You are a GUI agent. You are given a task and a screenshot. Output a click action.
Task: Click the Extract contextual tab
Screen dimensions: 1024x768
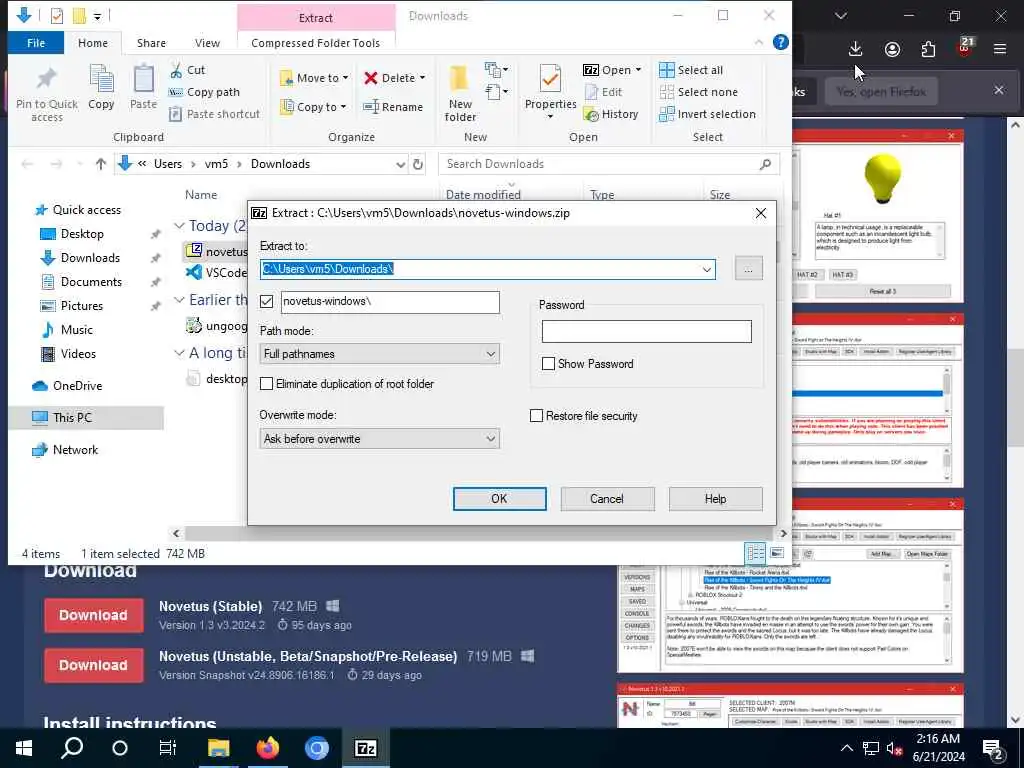click(315, 18)
